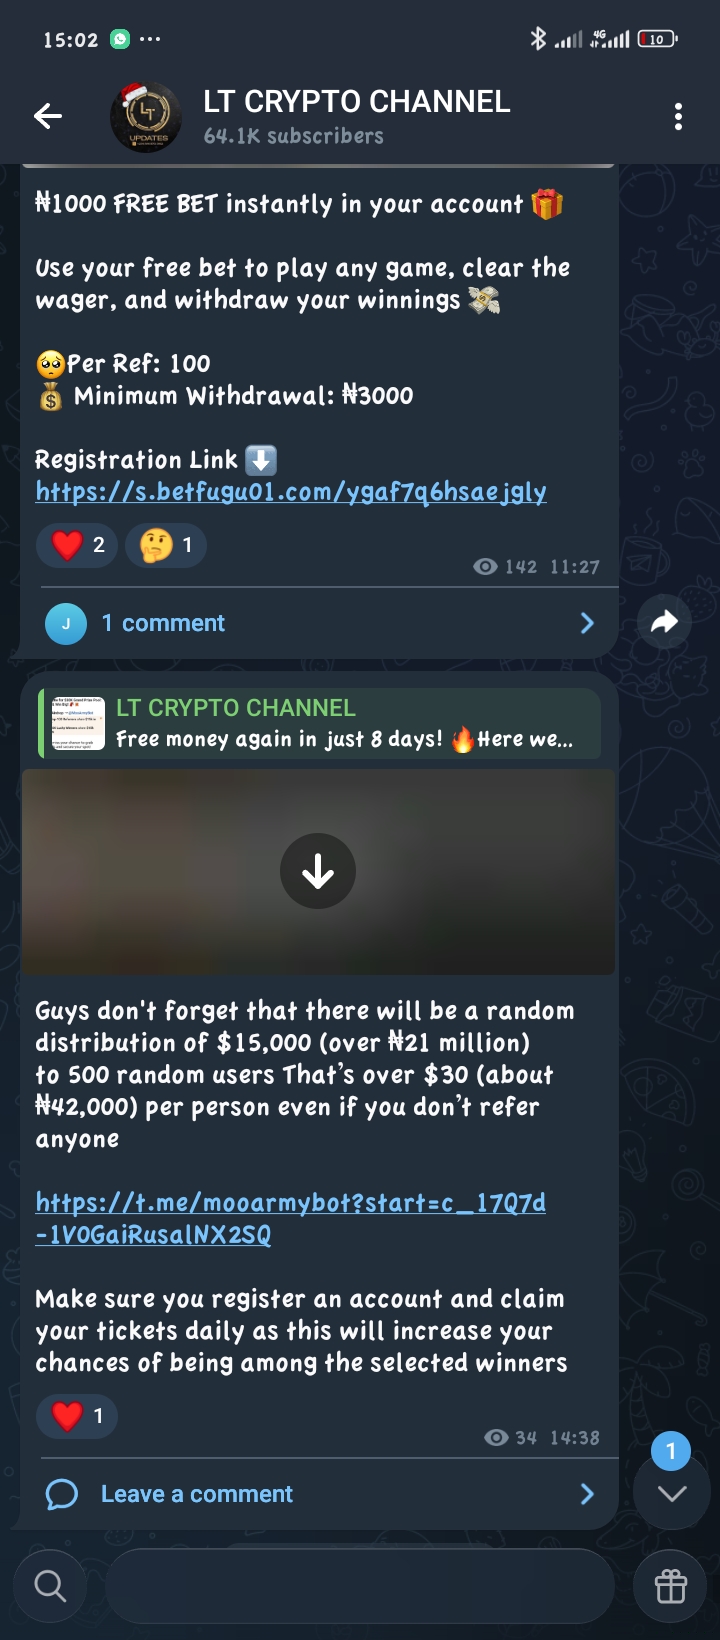Toggle heart reaction on second post

77,1416
